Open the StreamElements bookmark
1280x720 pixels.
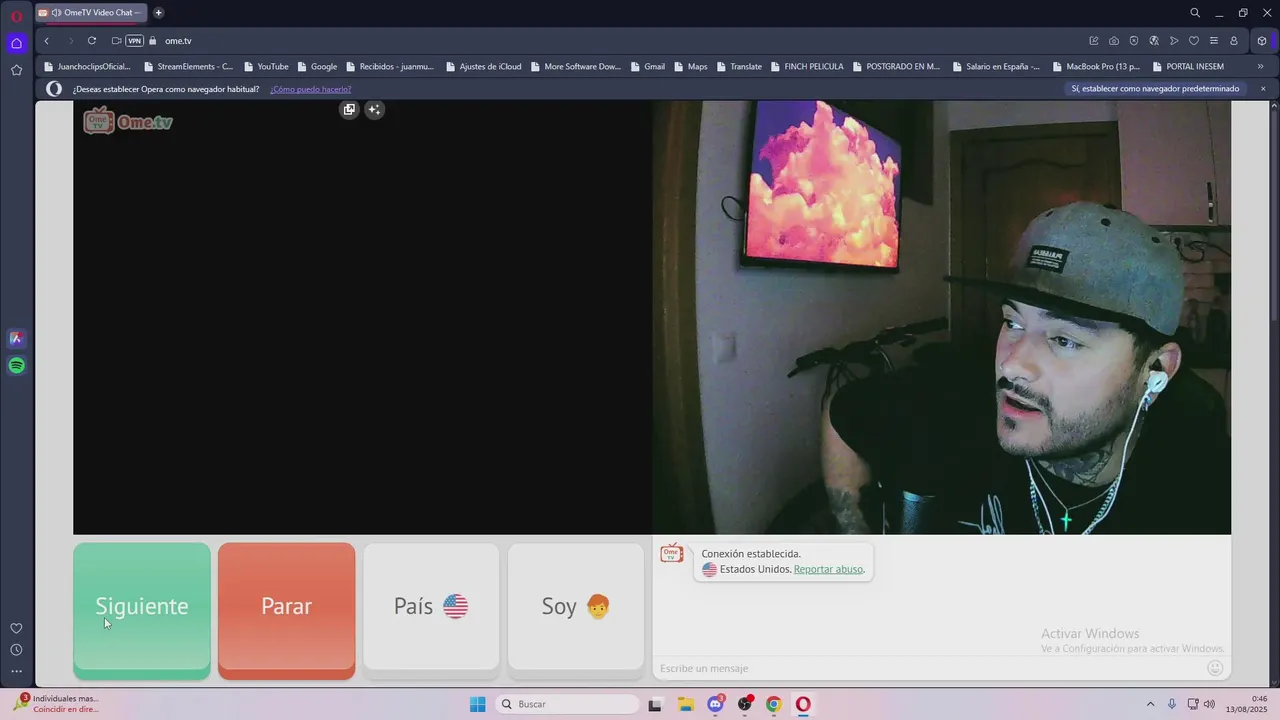188,67
